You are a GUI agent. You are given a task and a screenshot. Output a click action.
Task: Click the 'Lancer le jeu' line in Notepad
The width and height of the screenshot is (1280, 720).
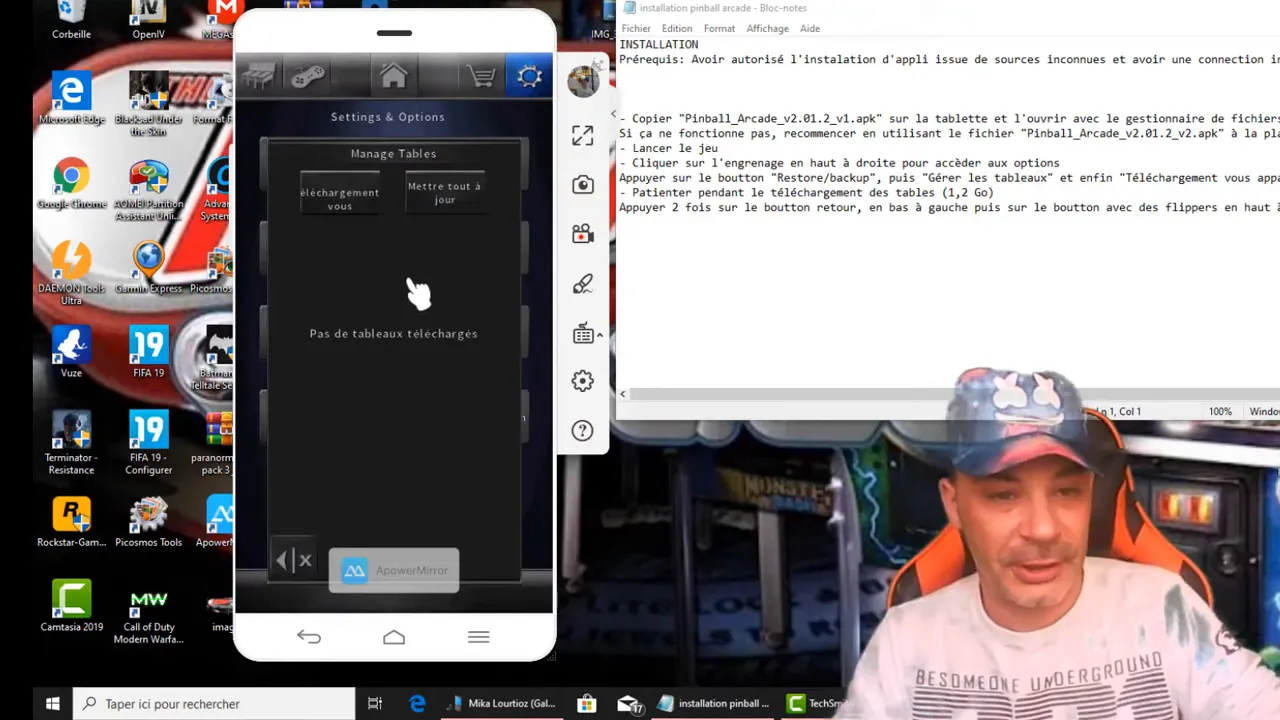click(x=668, y=148)
